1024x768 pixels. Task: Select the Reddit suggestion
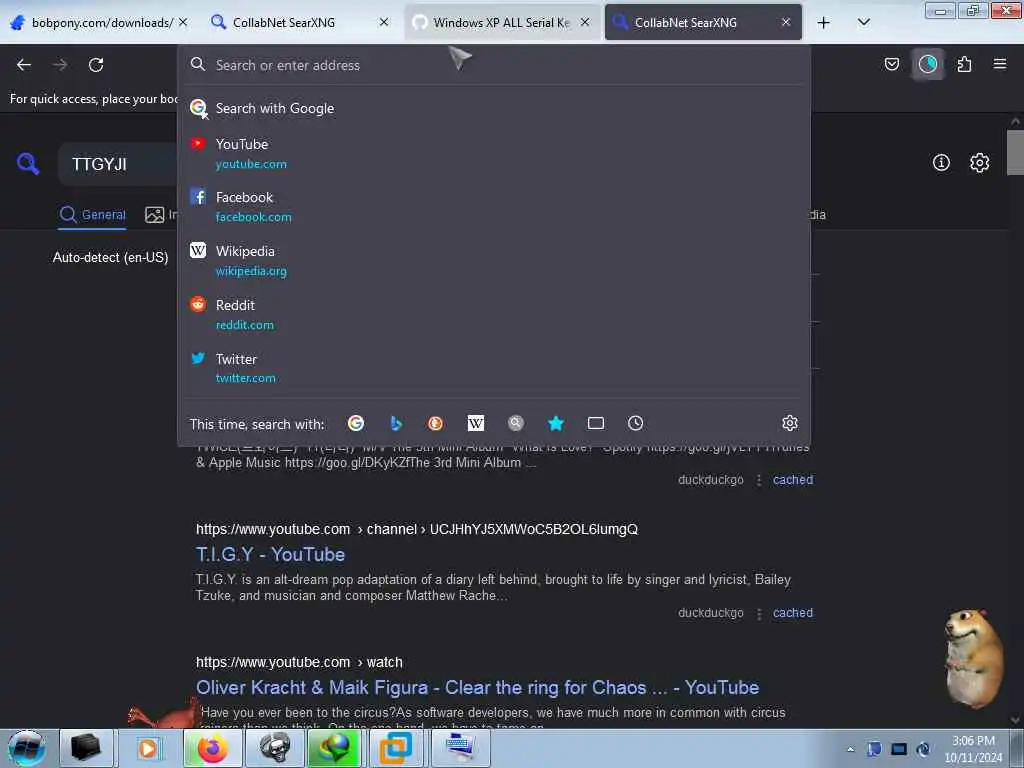494,314
